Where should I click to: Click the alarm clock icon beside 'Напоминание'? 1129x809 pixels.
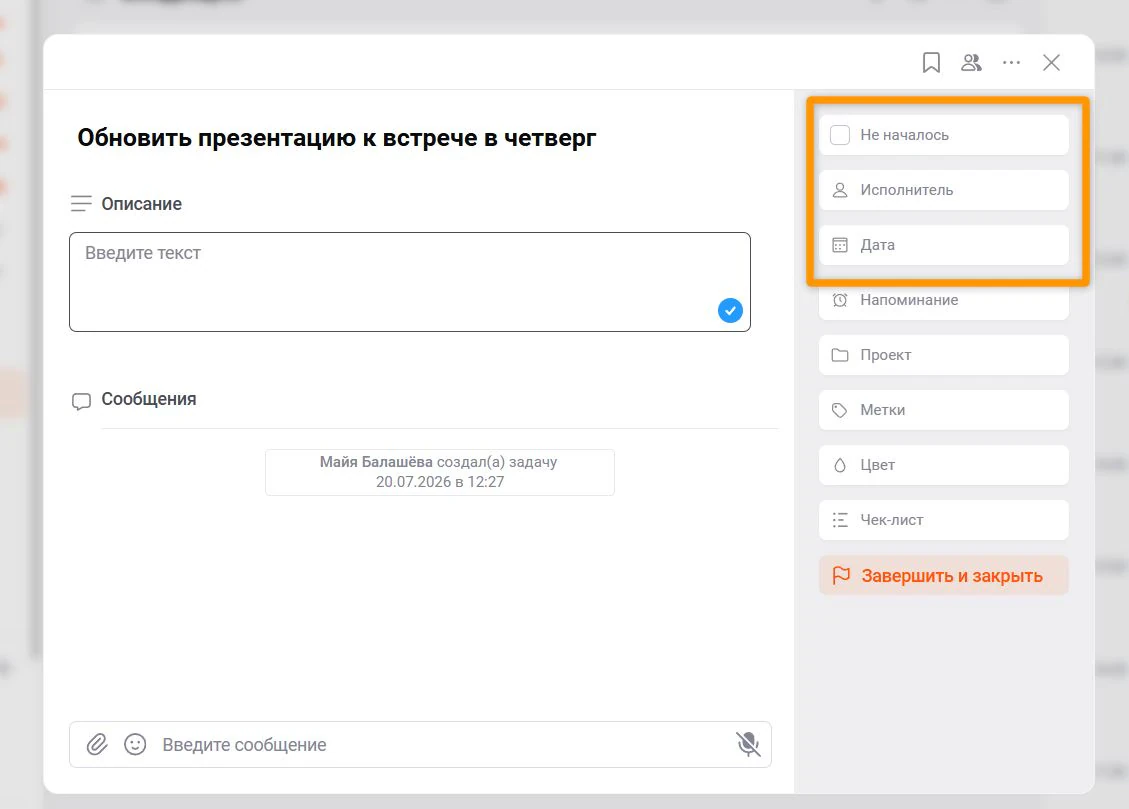point(840,300)
